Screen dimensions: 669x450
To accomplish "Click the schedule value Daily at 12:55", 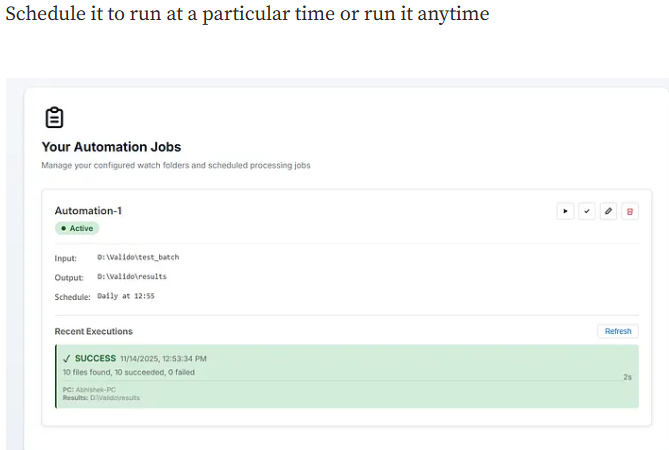I will tap(125, 296).
